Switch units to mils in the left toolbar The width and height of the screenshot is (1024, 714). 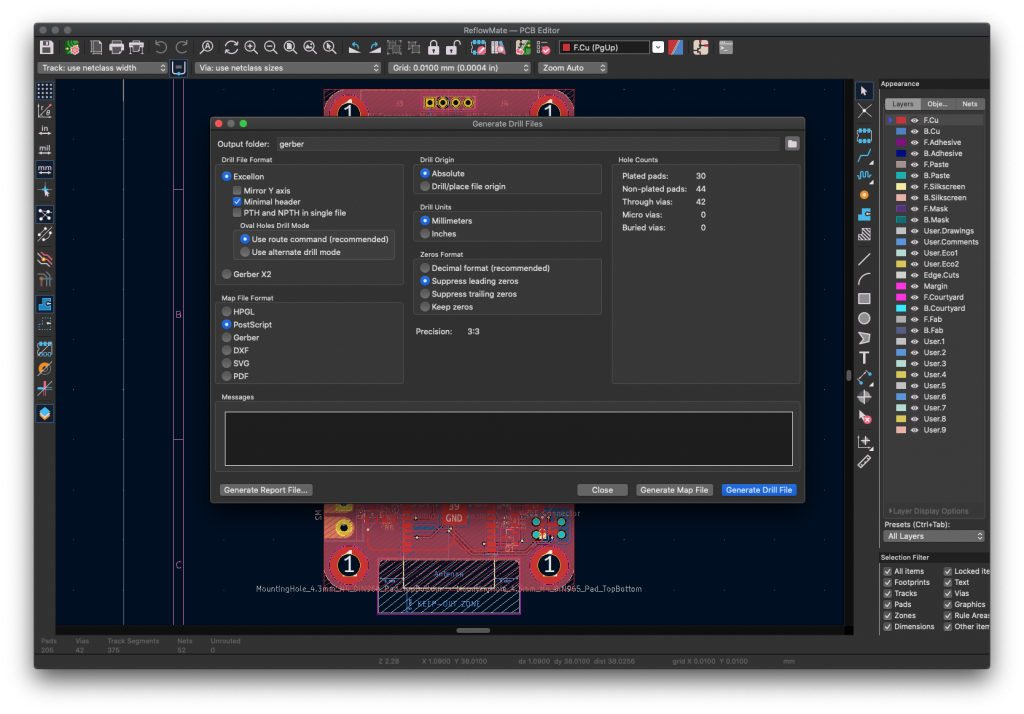(44, 150)
